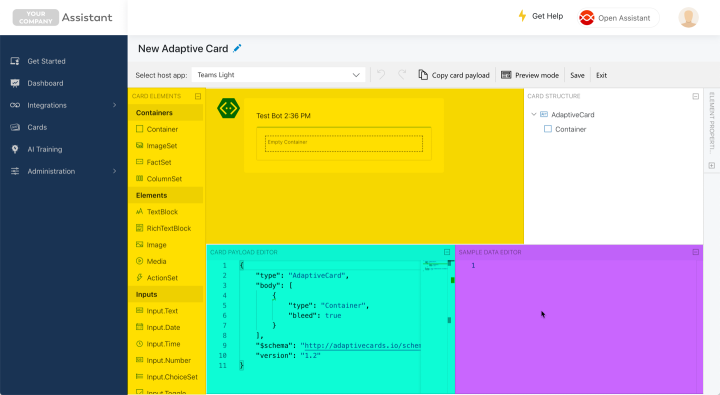Click the redo arrow icon
720x395 pixels.
coord(402,74)
